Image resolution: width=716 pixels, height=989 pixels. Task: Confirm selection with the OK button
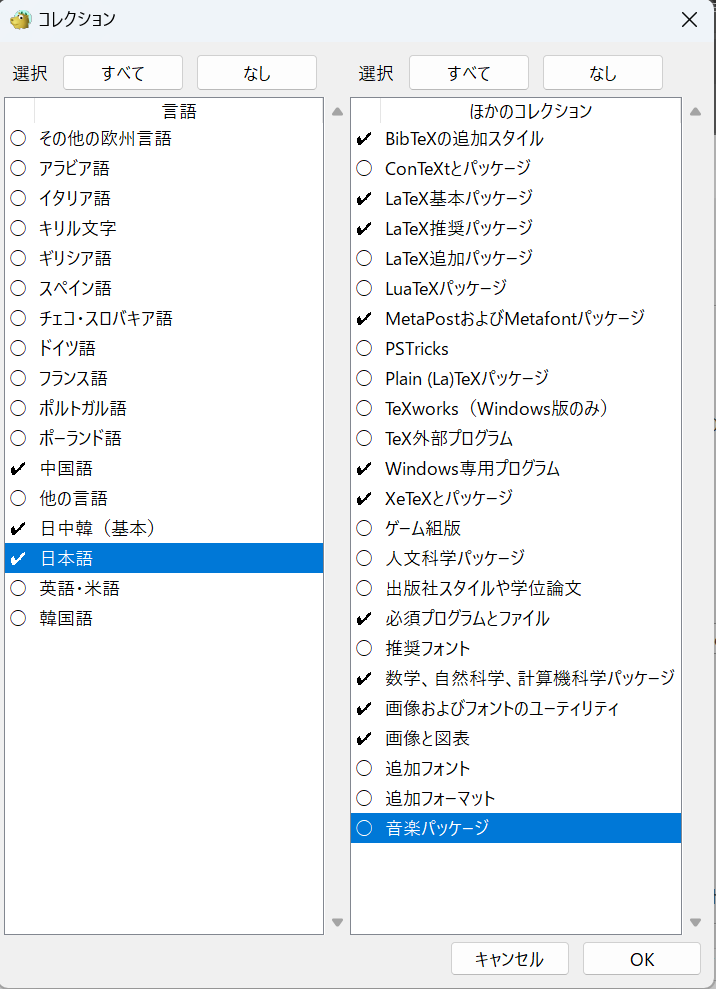tap(641, 958)
